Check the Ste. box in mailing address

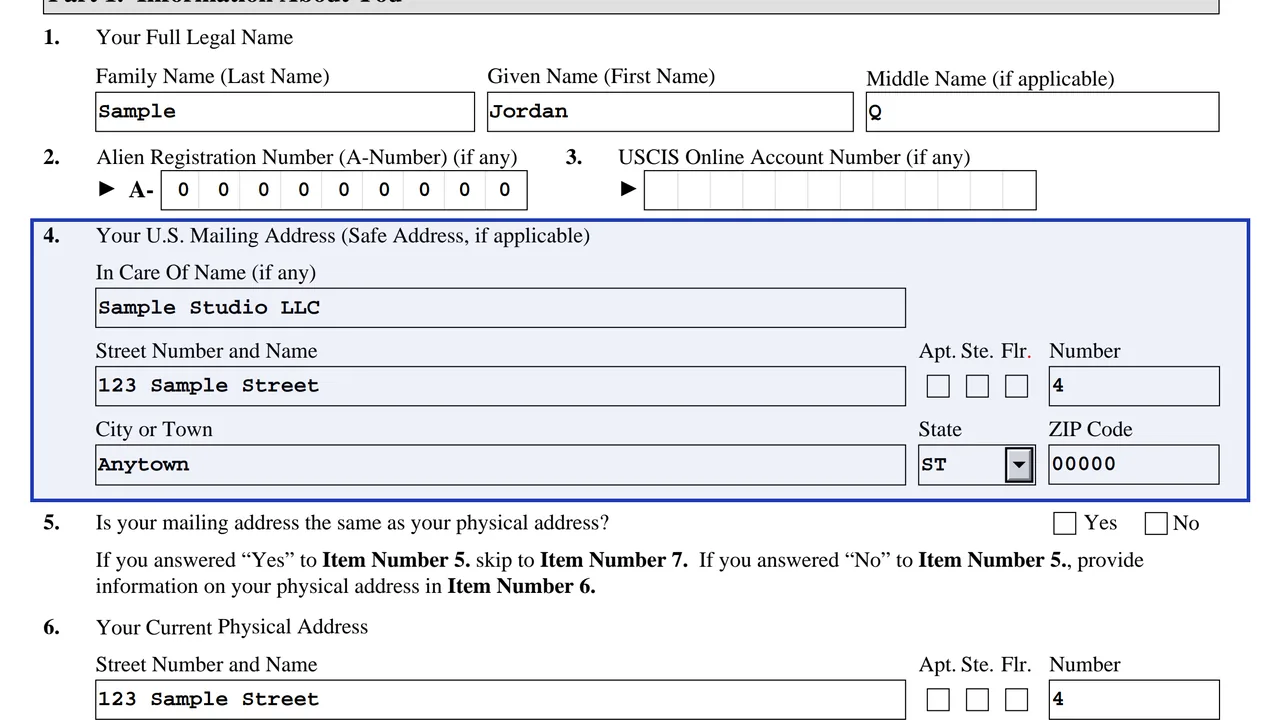tap(977, 386)
